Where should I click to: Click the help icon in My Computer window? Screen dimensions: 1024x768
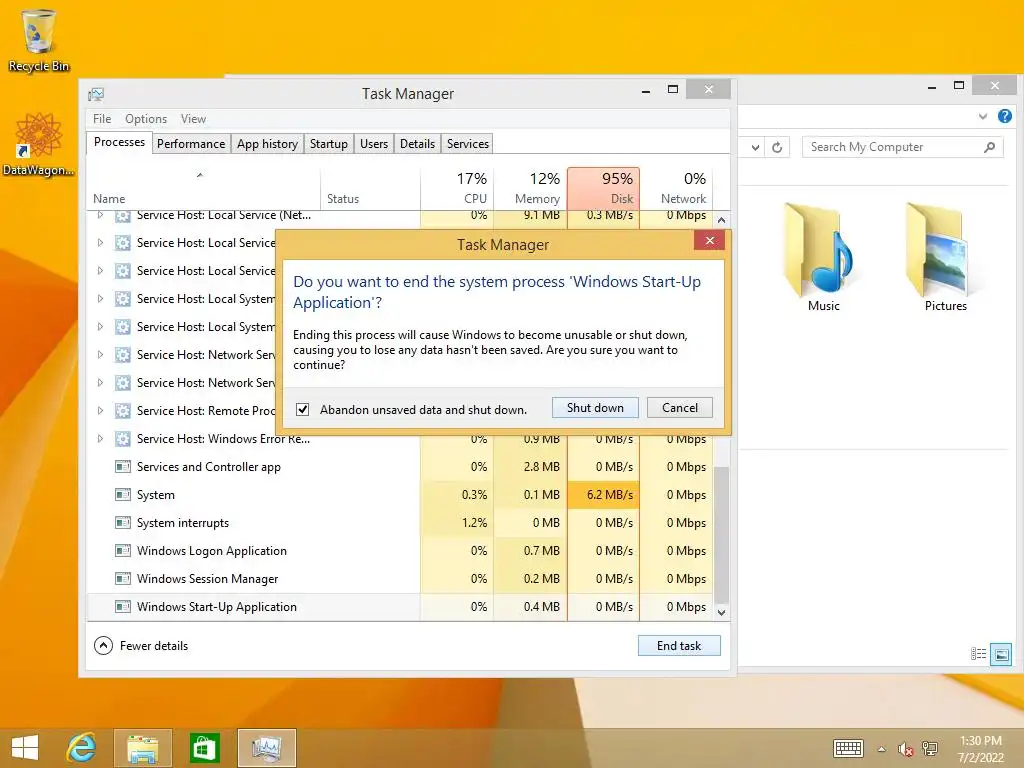click(1004, 116)
